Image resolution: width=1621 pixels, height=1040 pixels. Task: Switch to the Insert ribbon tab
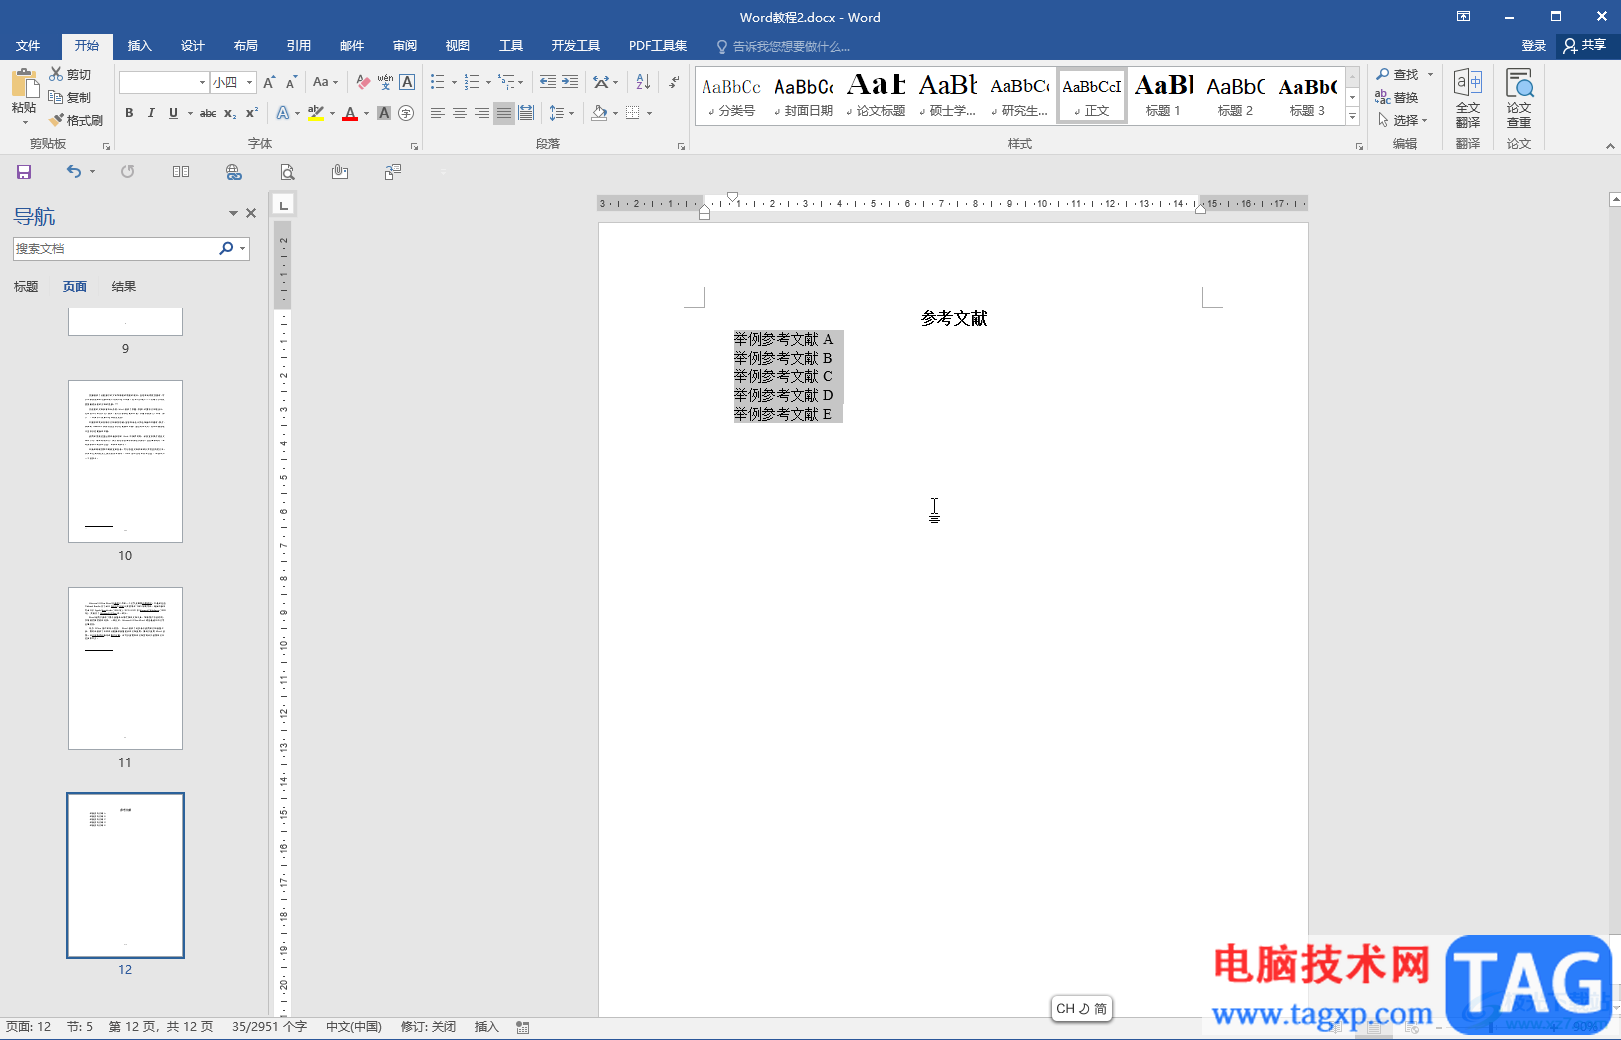(x=139, y=46)
